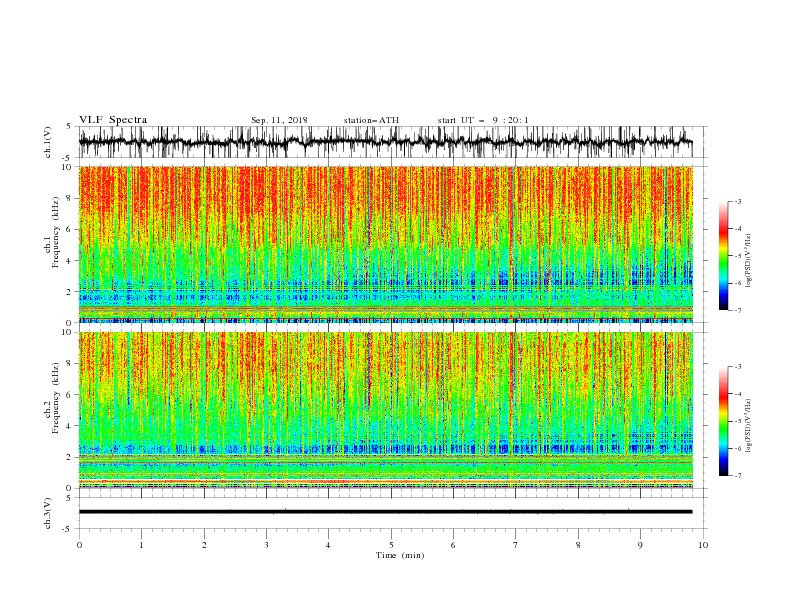Click the time axis tick label "6"
The width and height of the screenshot is (792, 612).
point(453,545)
